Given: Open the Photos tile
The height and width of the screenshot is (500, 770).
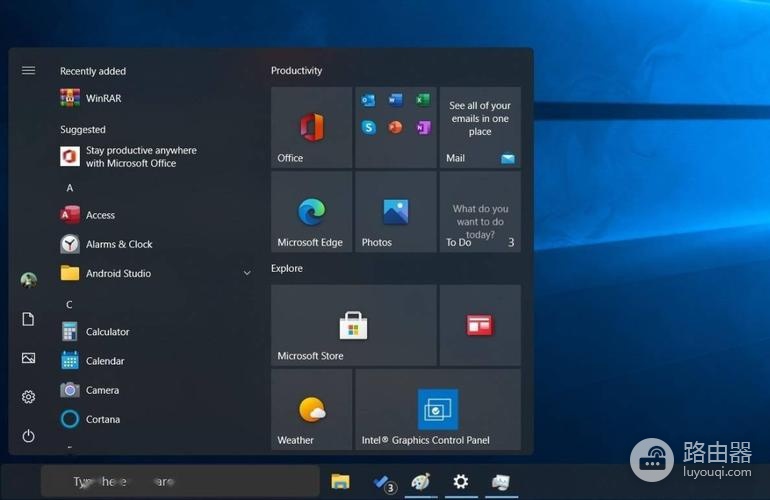Looking at the screenshot, I should click(x=396, y=212).
